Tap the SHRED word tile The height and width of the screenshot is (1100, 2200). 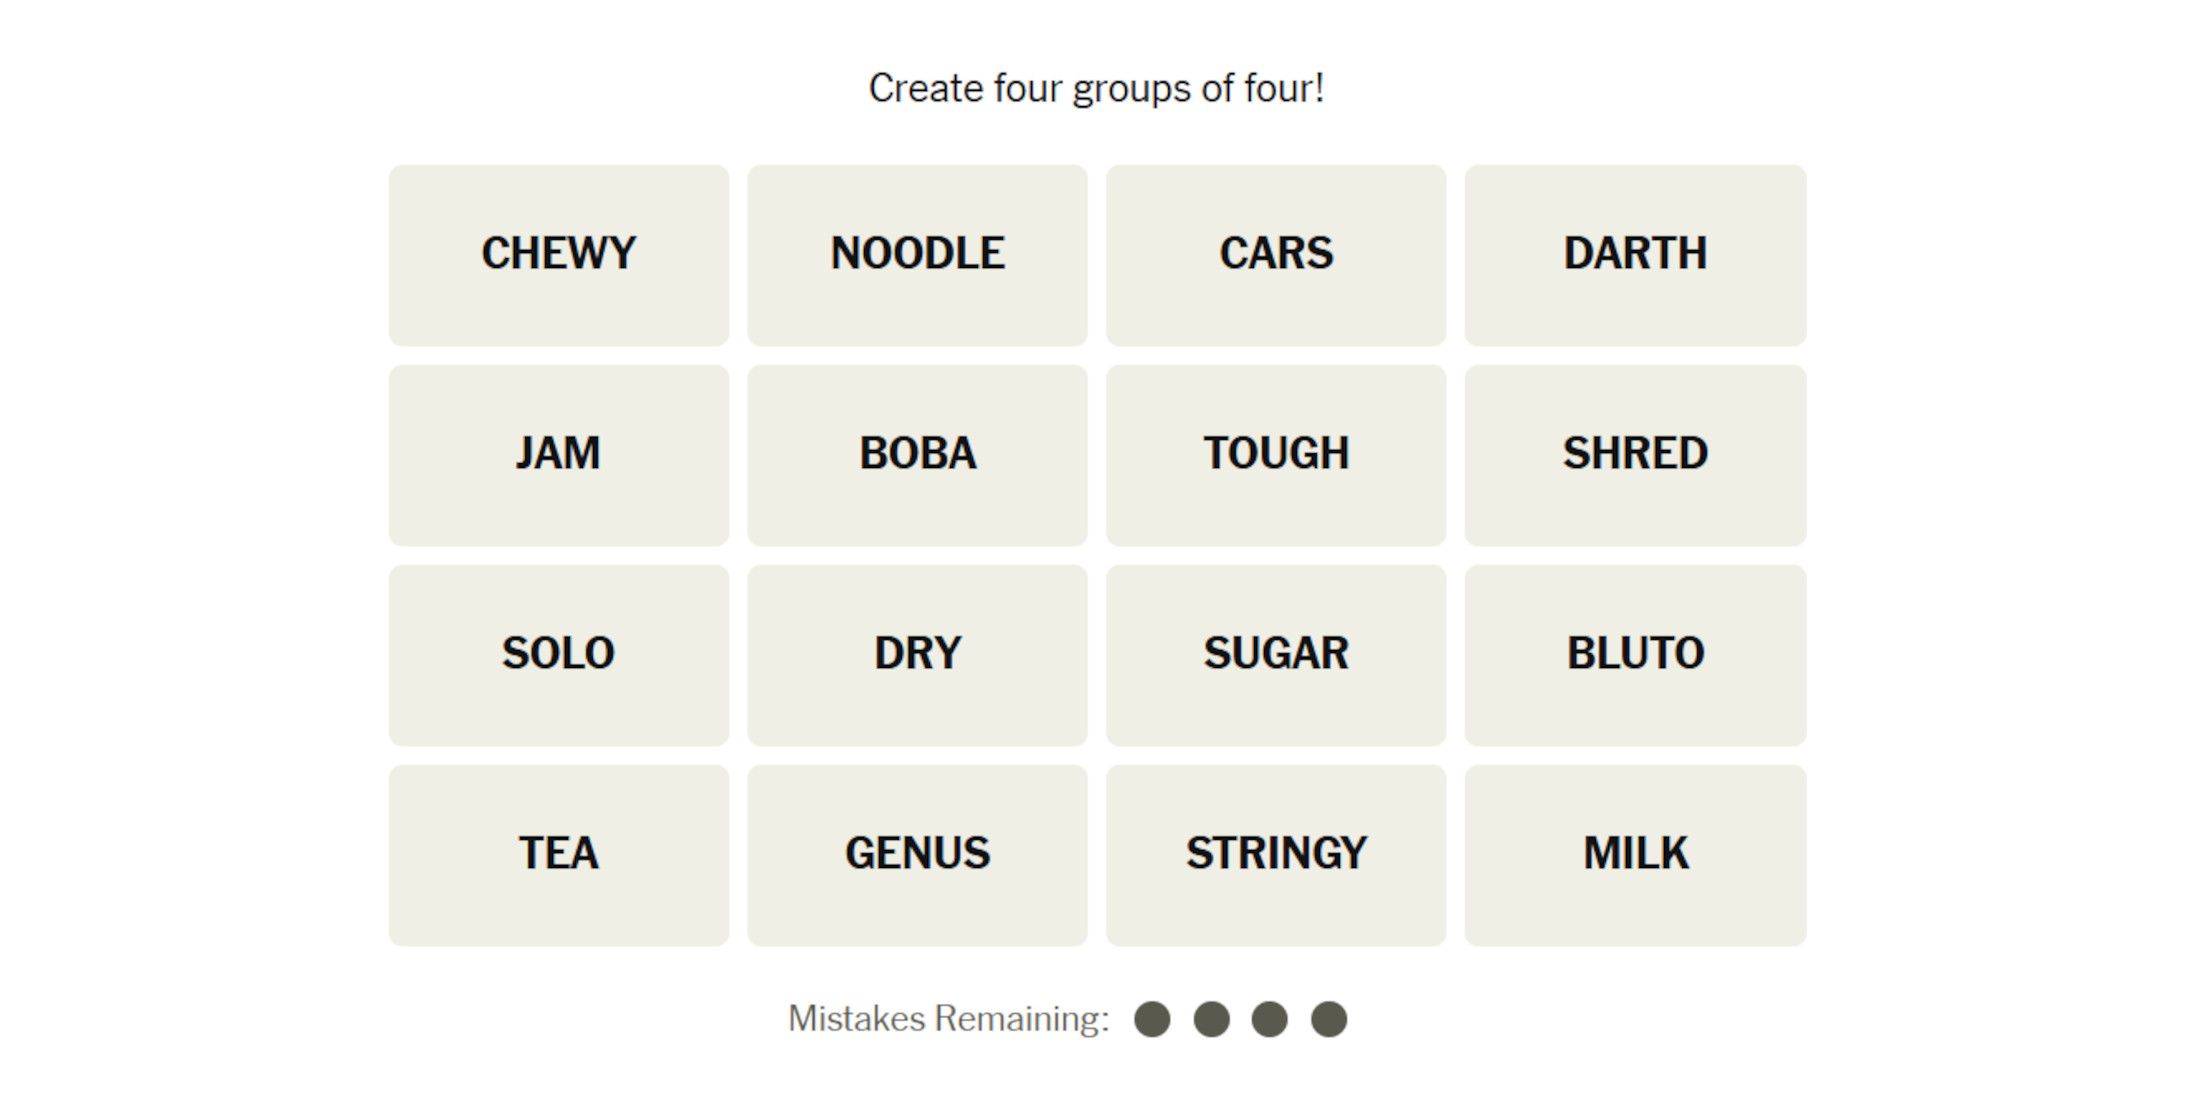1635,455
